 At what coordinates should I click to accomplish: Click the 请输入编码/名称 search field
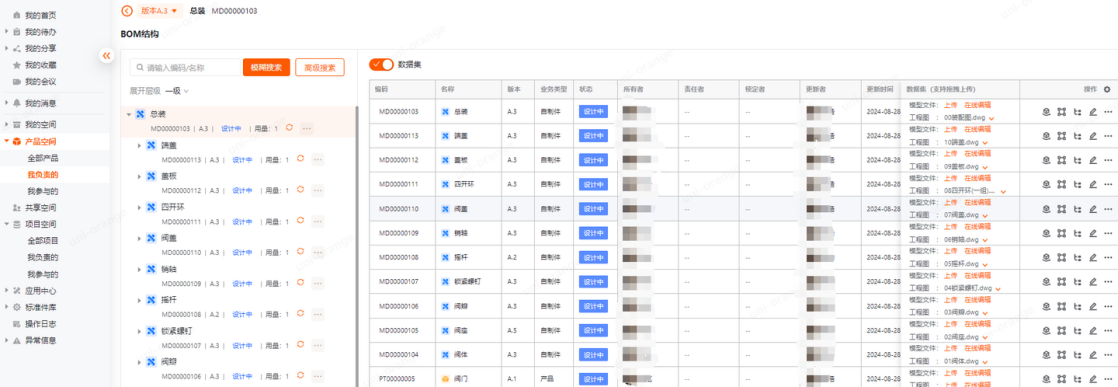tap(185, 68)
